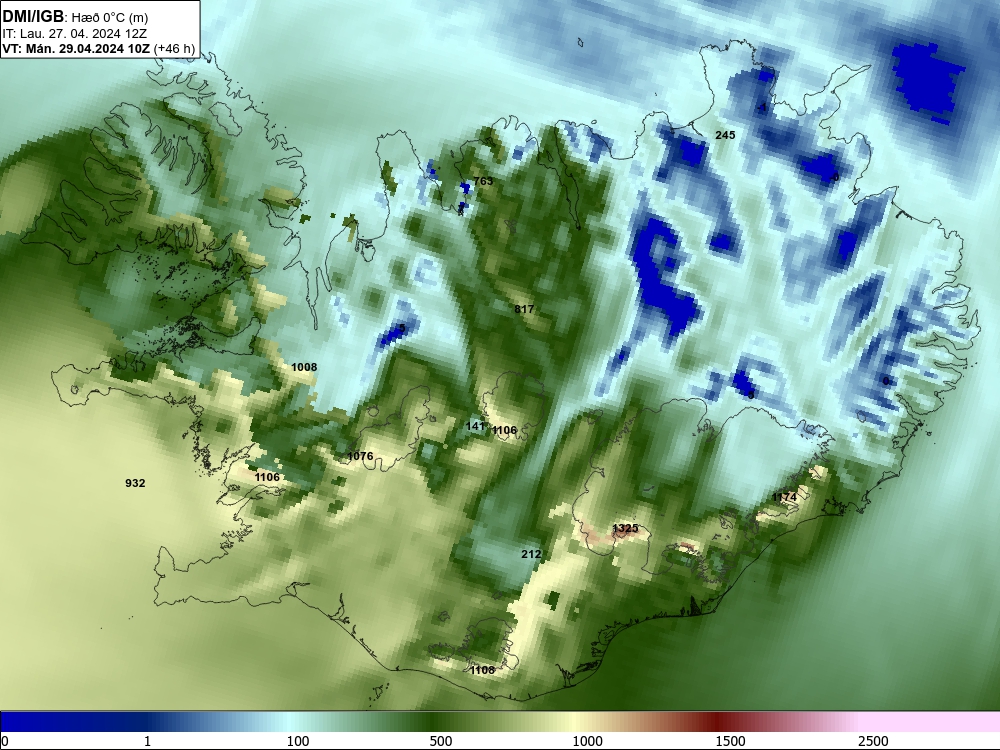1000x750 pixels.
Task: Click the 1008 height value on map
Action: (304, 367)
